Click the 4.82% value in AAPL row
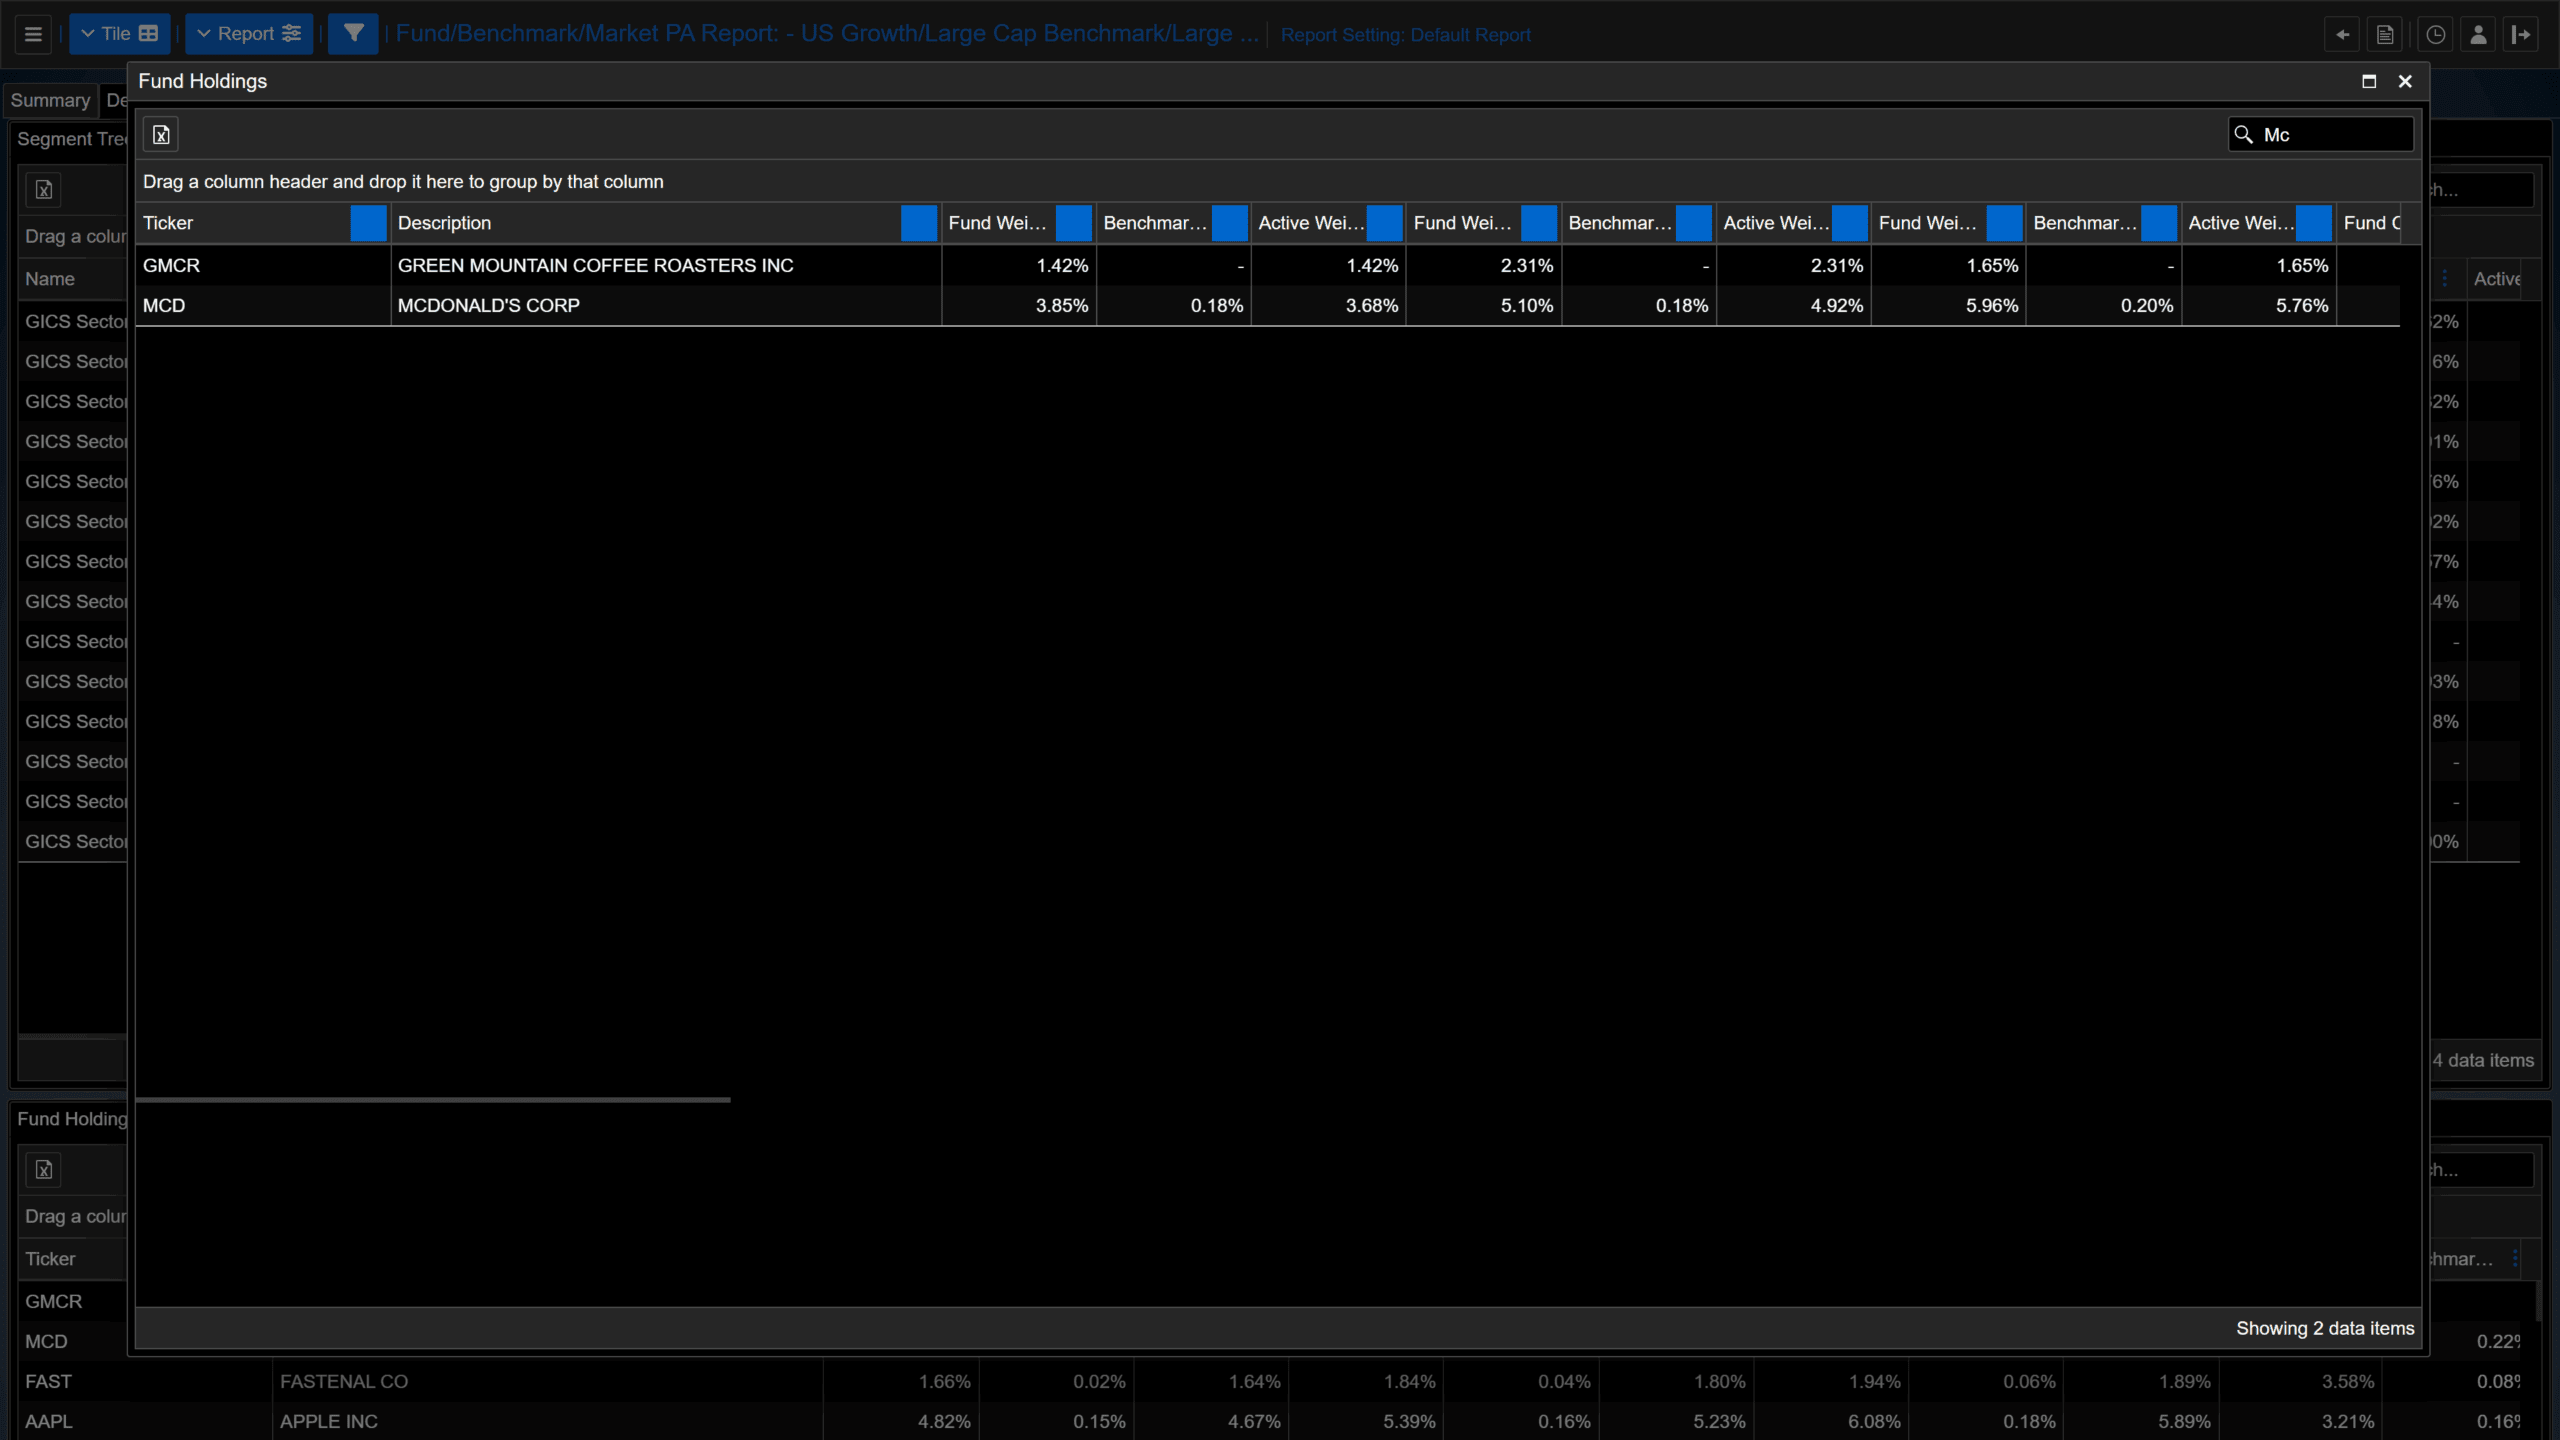Screen dimensions: 2560x1440 tap(944, 1421)
